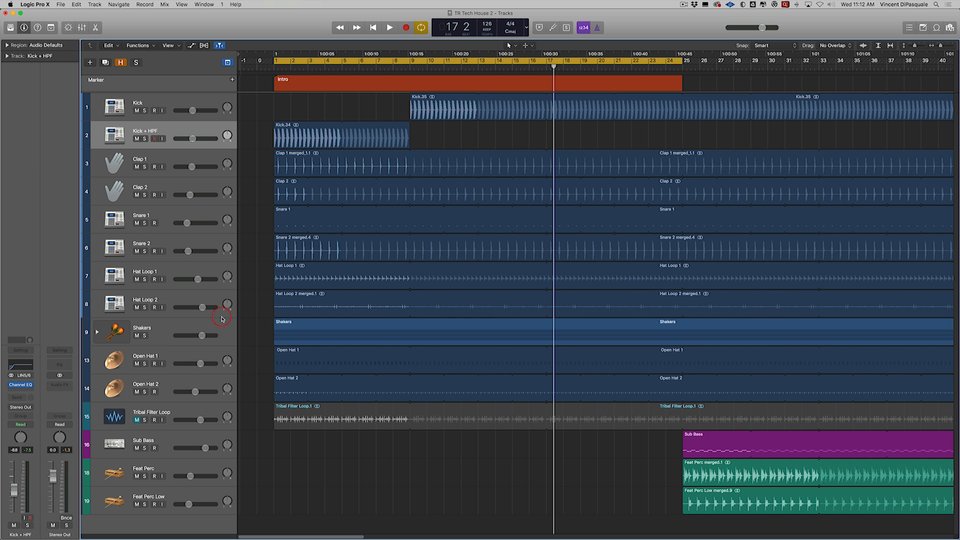The width and height of the screenshot is (960, 540).
Task: Solo the Clap 1 track
Action: [144, 167]
